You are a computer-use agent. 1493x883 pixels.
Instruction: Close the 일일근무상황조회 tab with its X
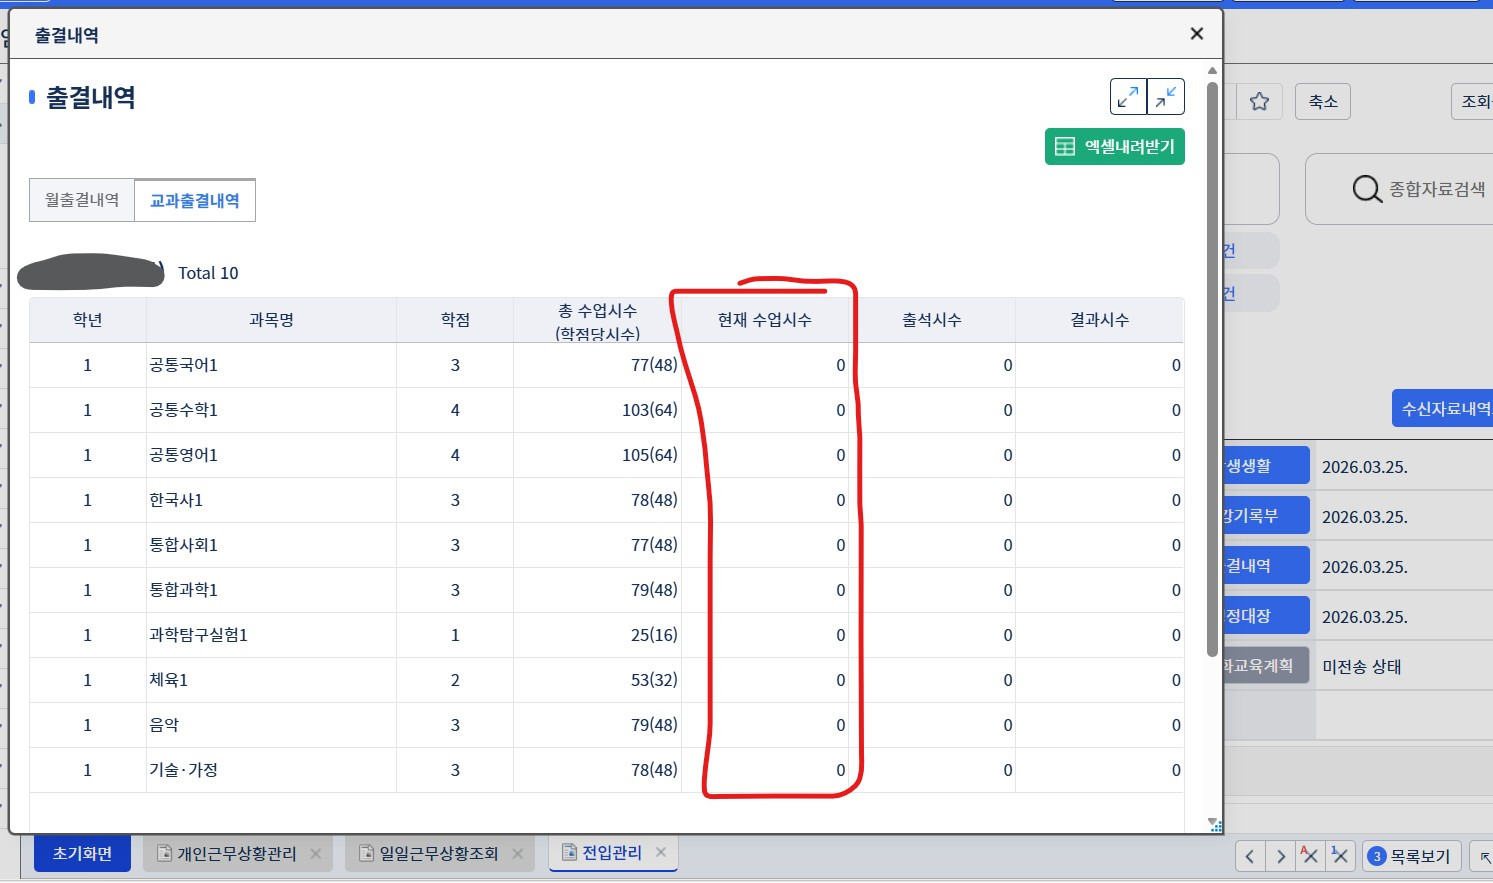tap(518, 853)
